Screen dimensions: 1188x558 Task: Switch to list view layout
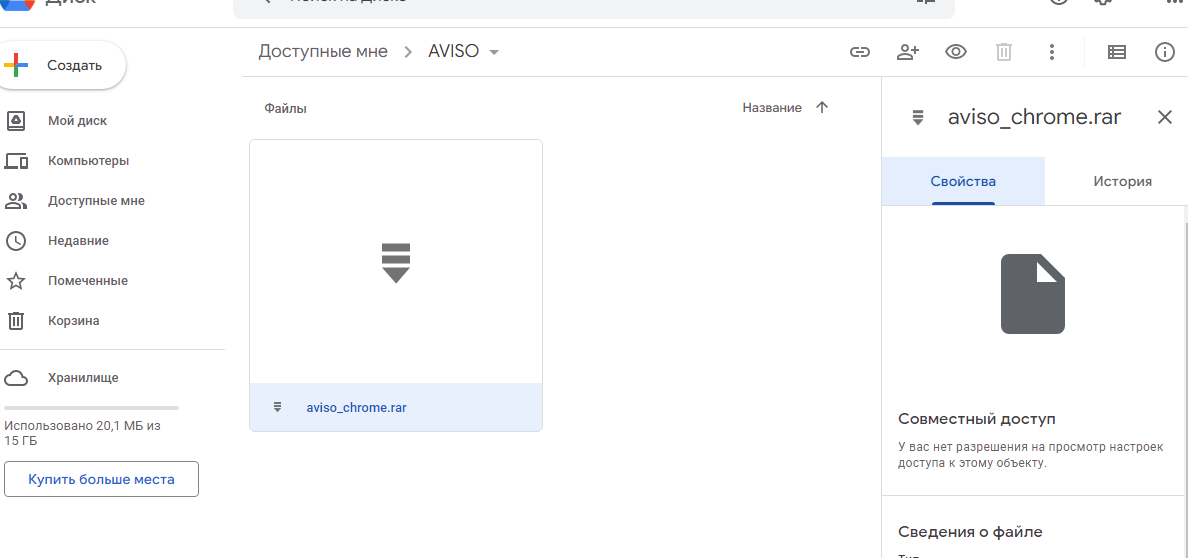[x=1117, y=52]
